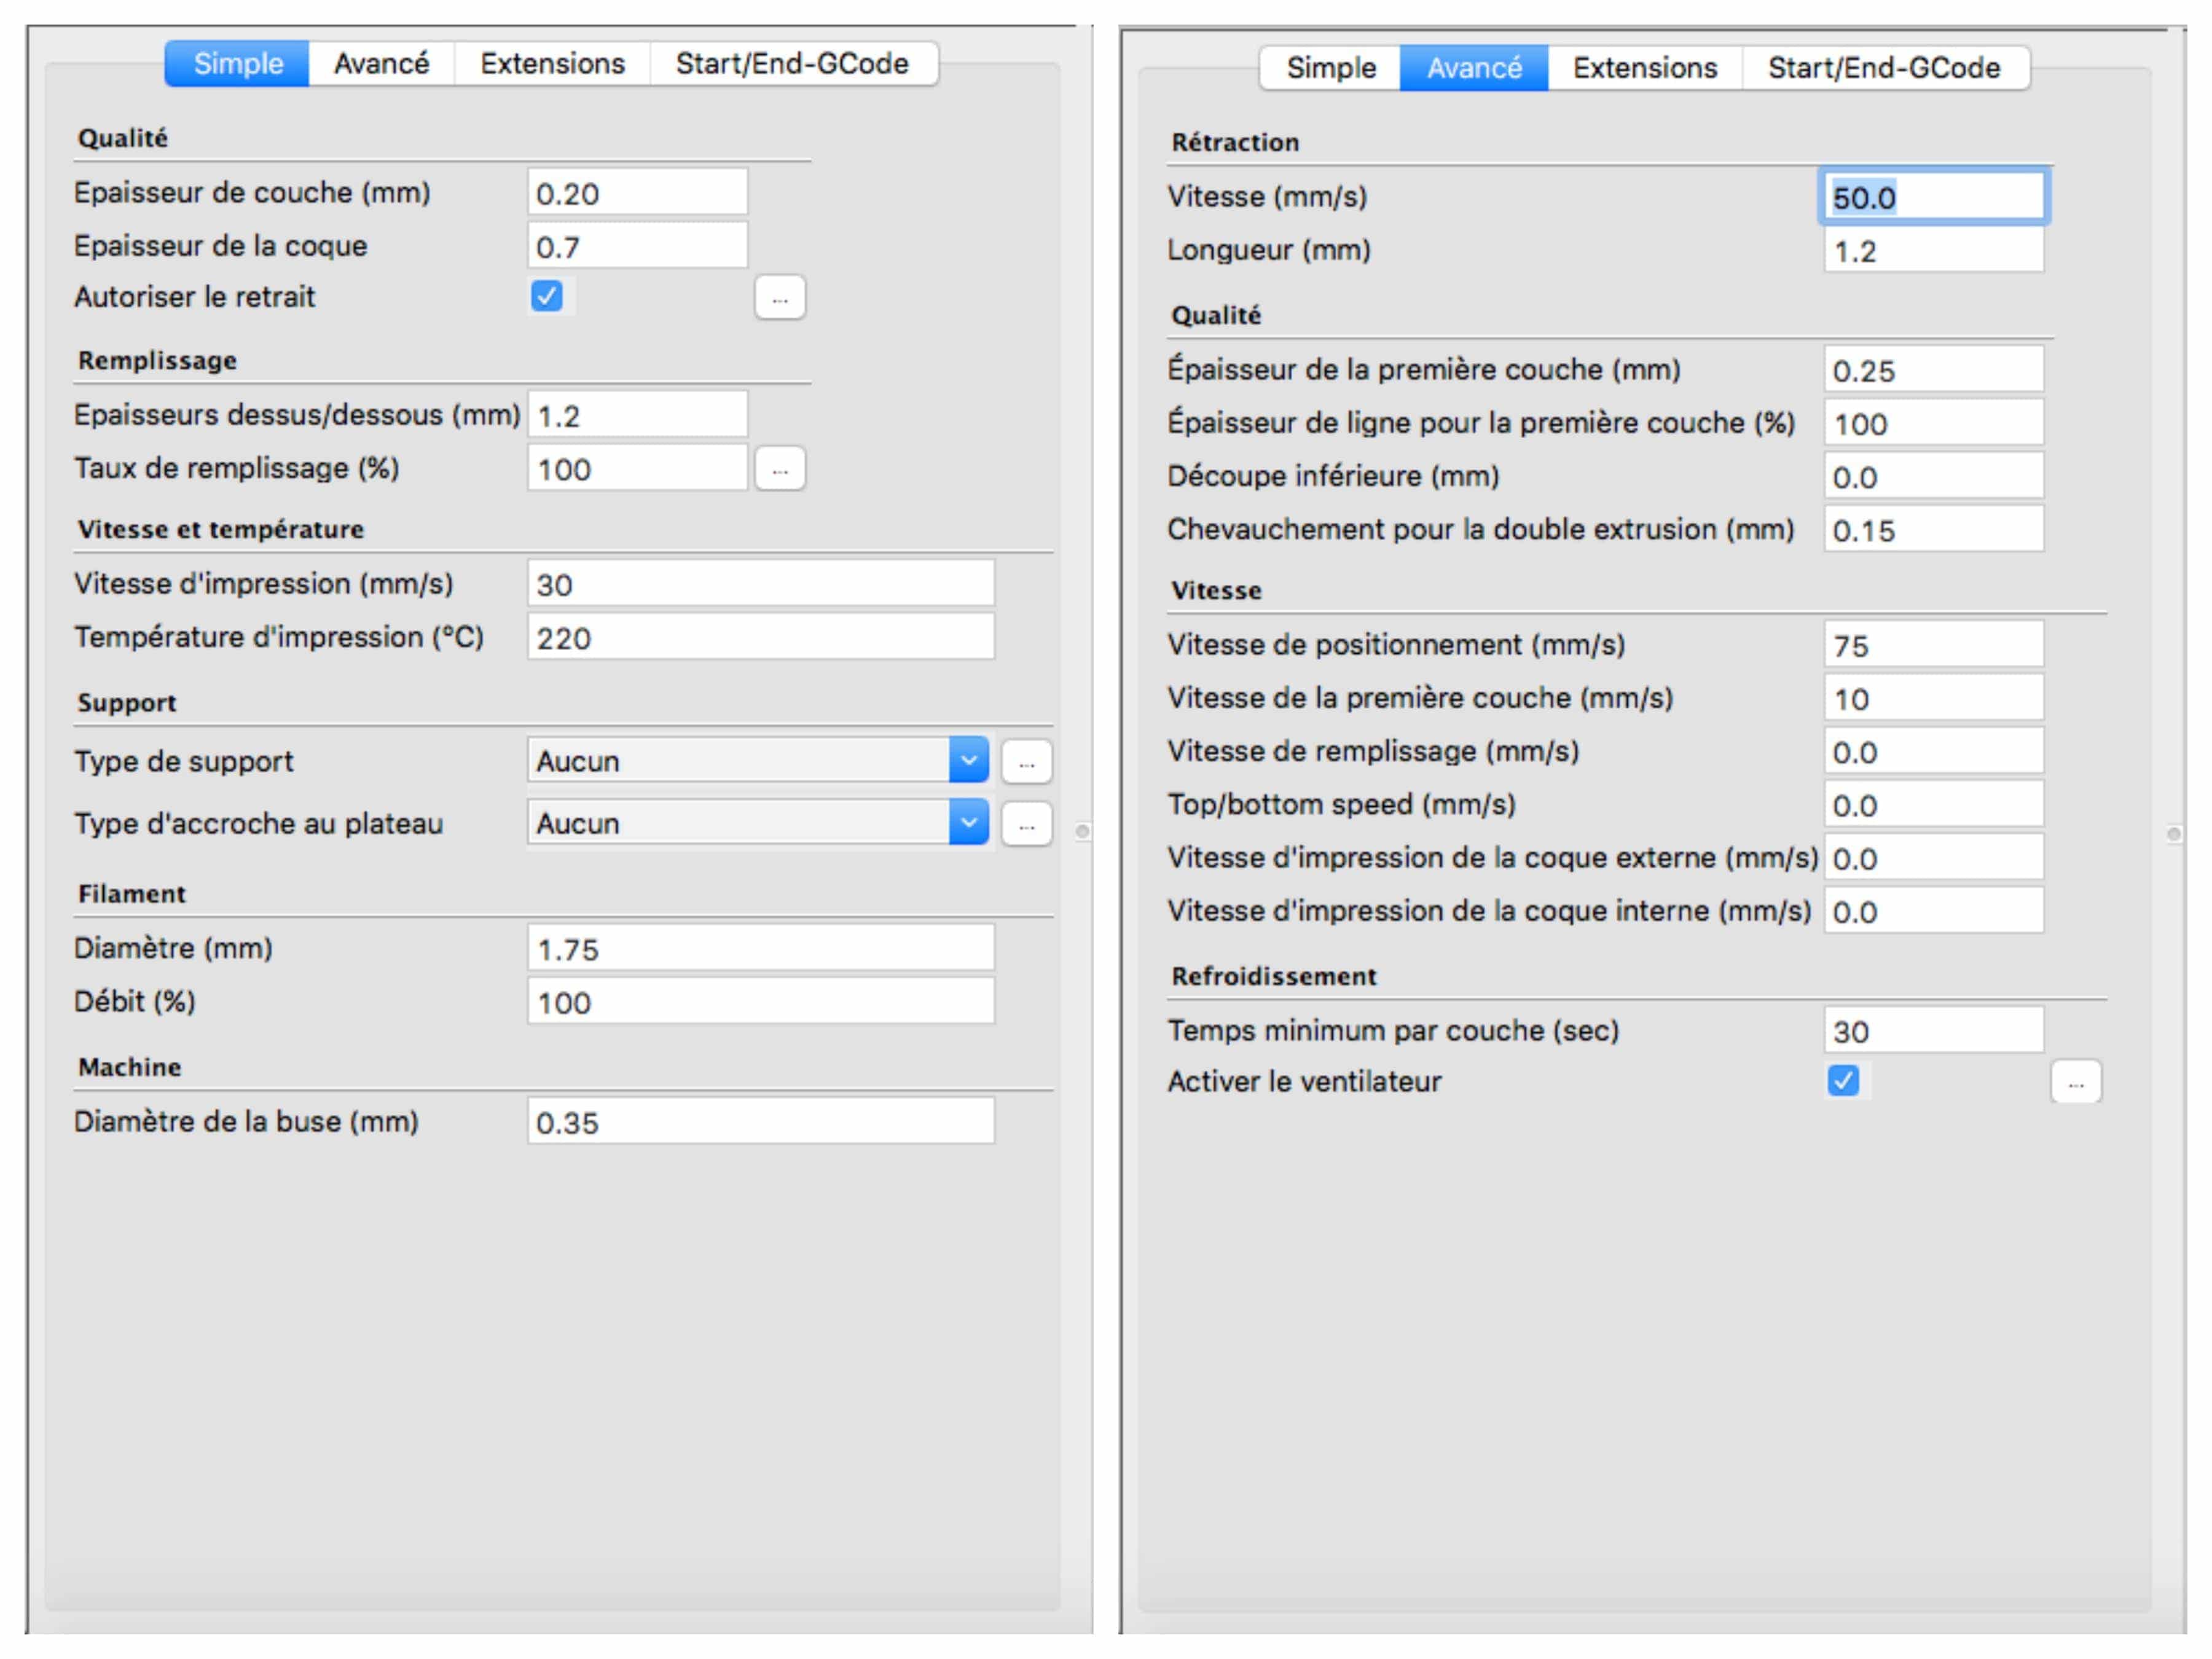Edit Vitesse de la première couche field
Viewport: 2212px width, 1659px height.
pos(1934,698)
